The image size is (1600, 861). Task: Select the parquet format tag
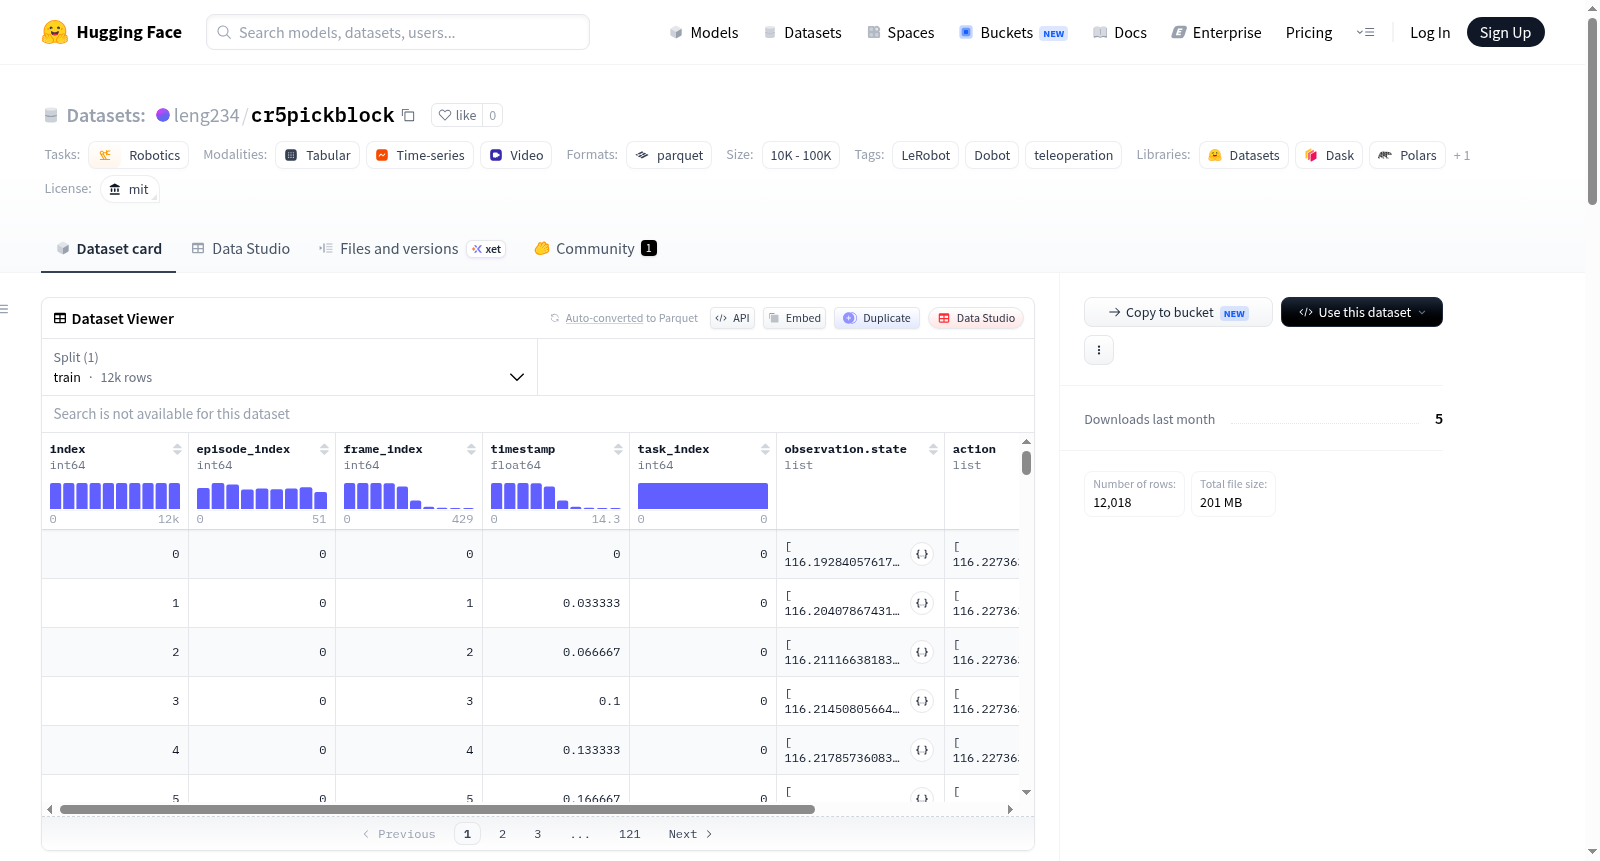coord(669,155)
